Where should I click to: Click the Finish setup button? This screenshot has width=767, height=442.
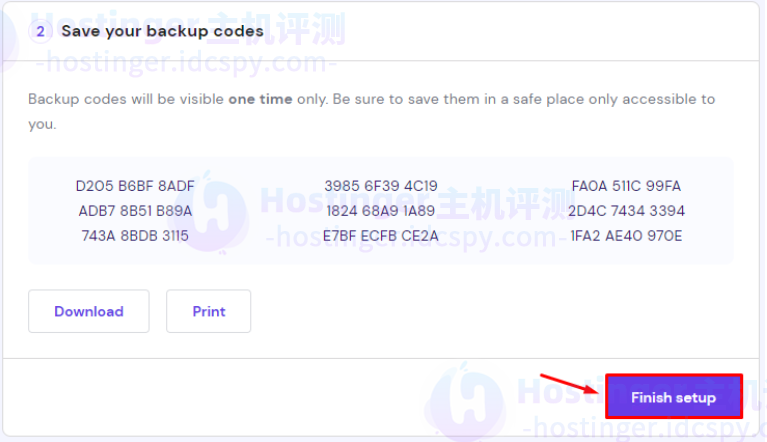click(674, 397)
